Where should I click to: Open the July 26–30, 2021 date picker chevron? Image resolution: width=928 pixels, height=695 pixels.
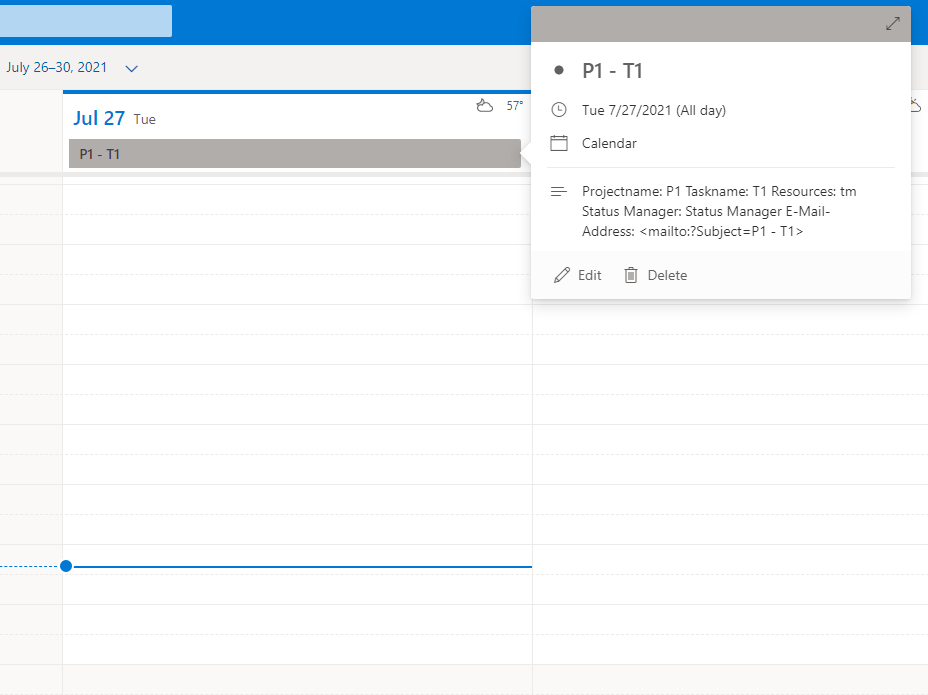pyautogui.click(x=131, y=69)
